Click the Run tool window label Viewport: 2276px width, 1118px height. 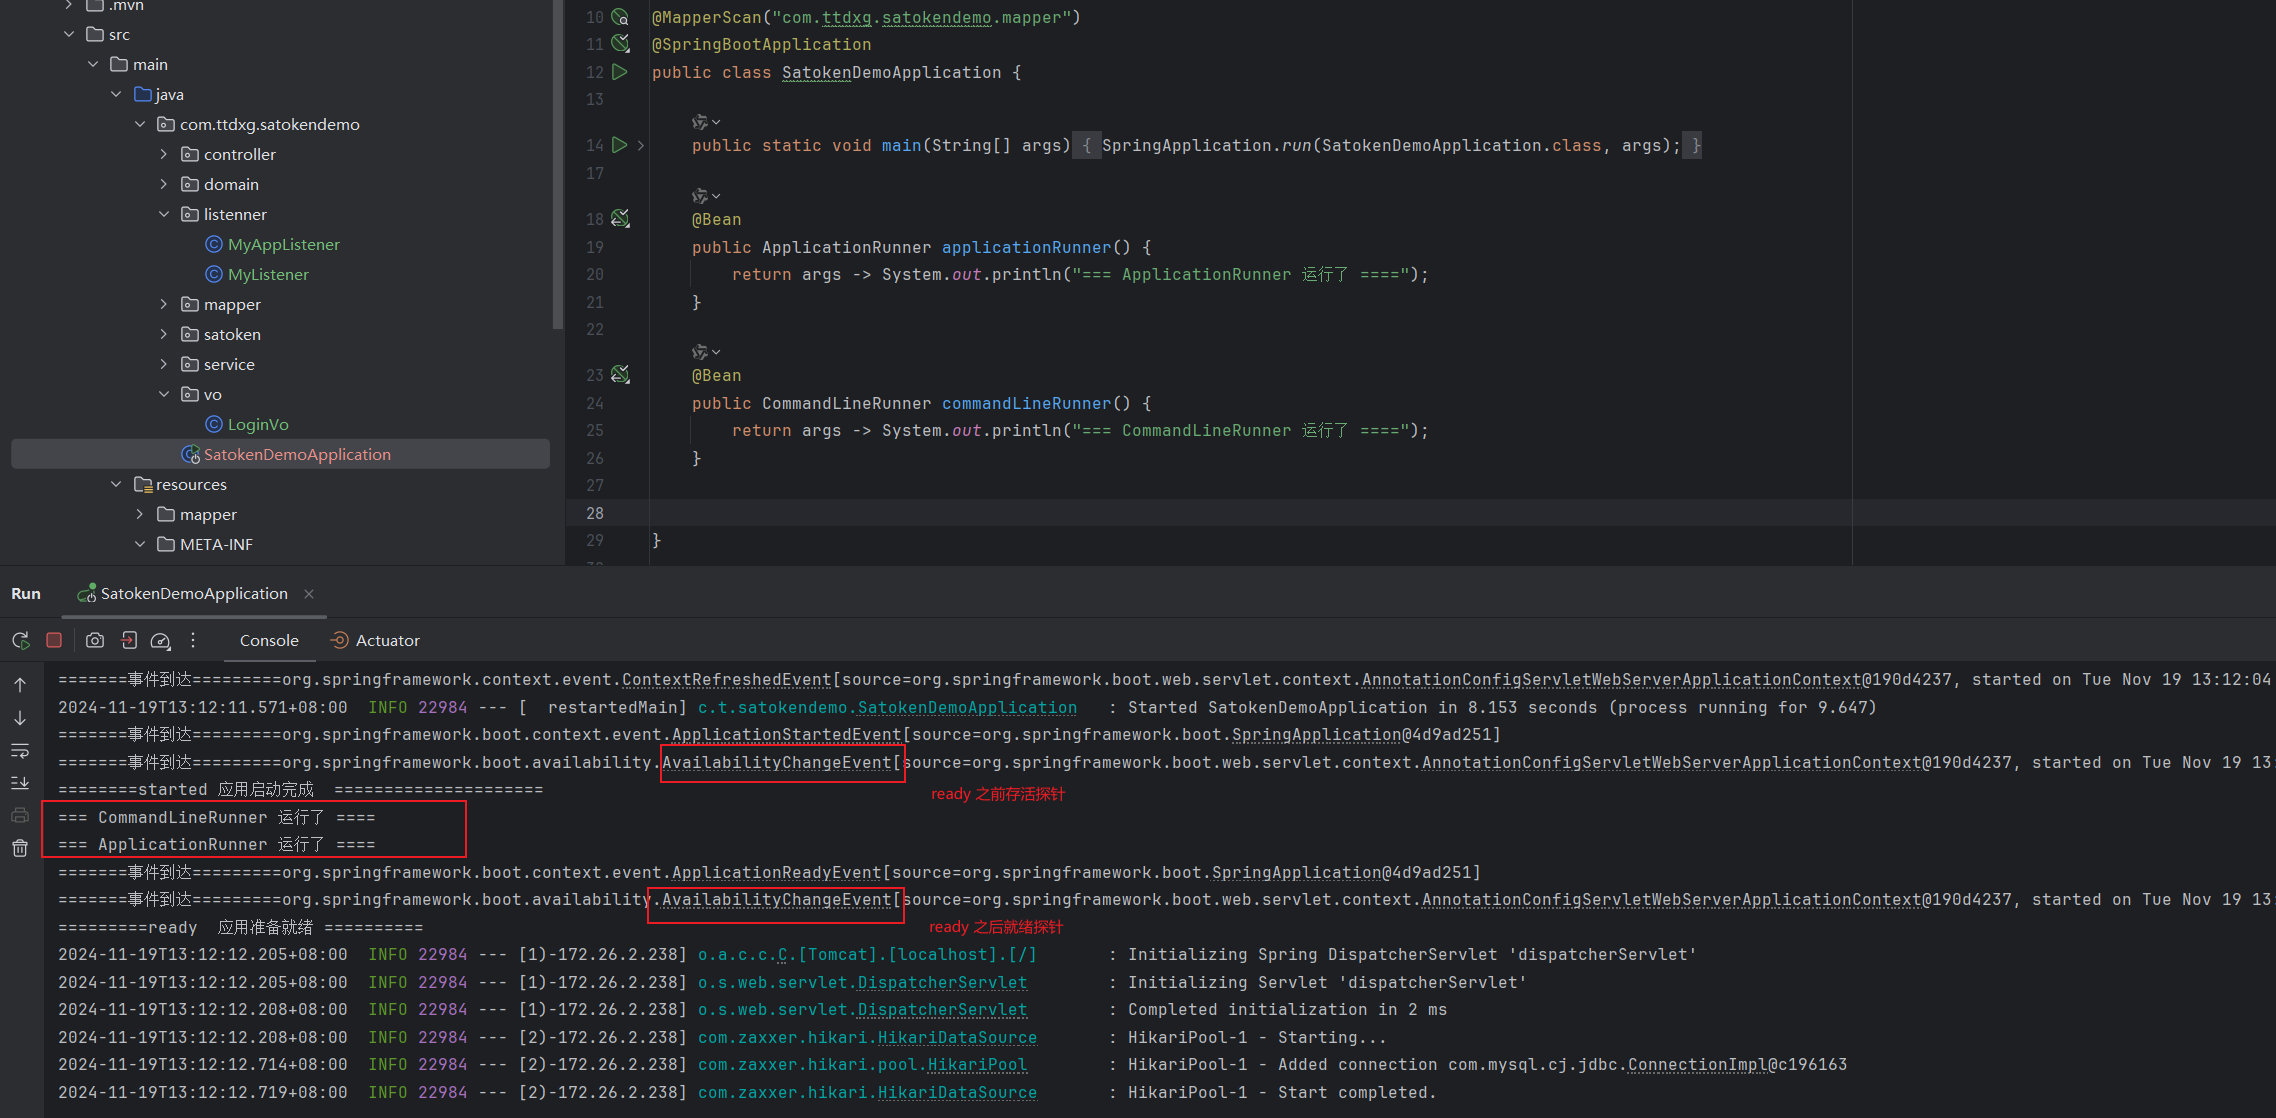(26, 593)
